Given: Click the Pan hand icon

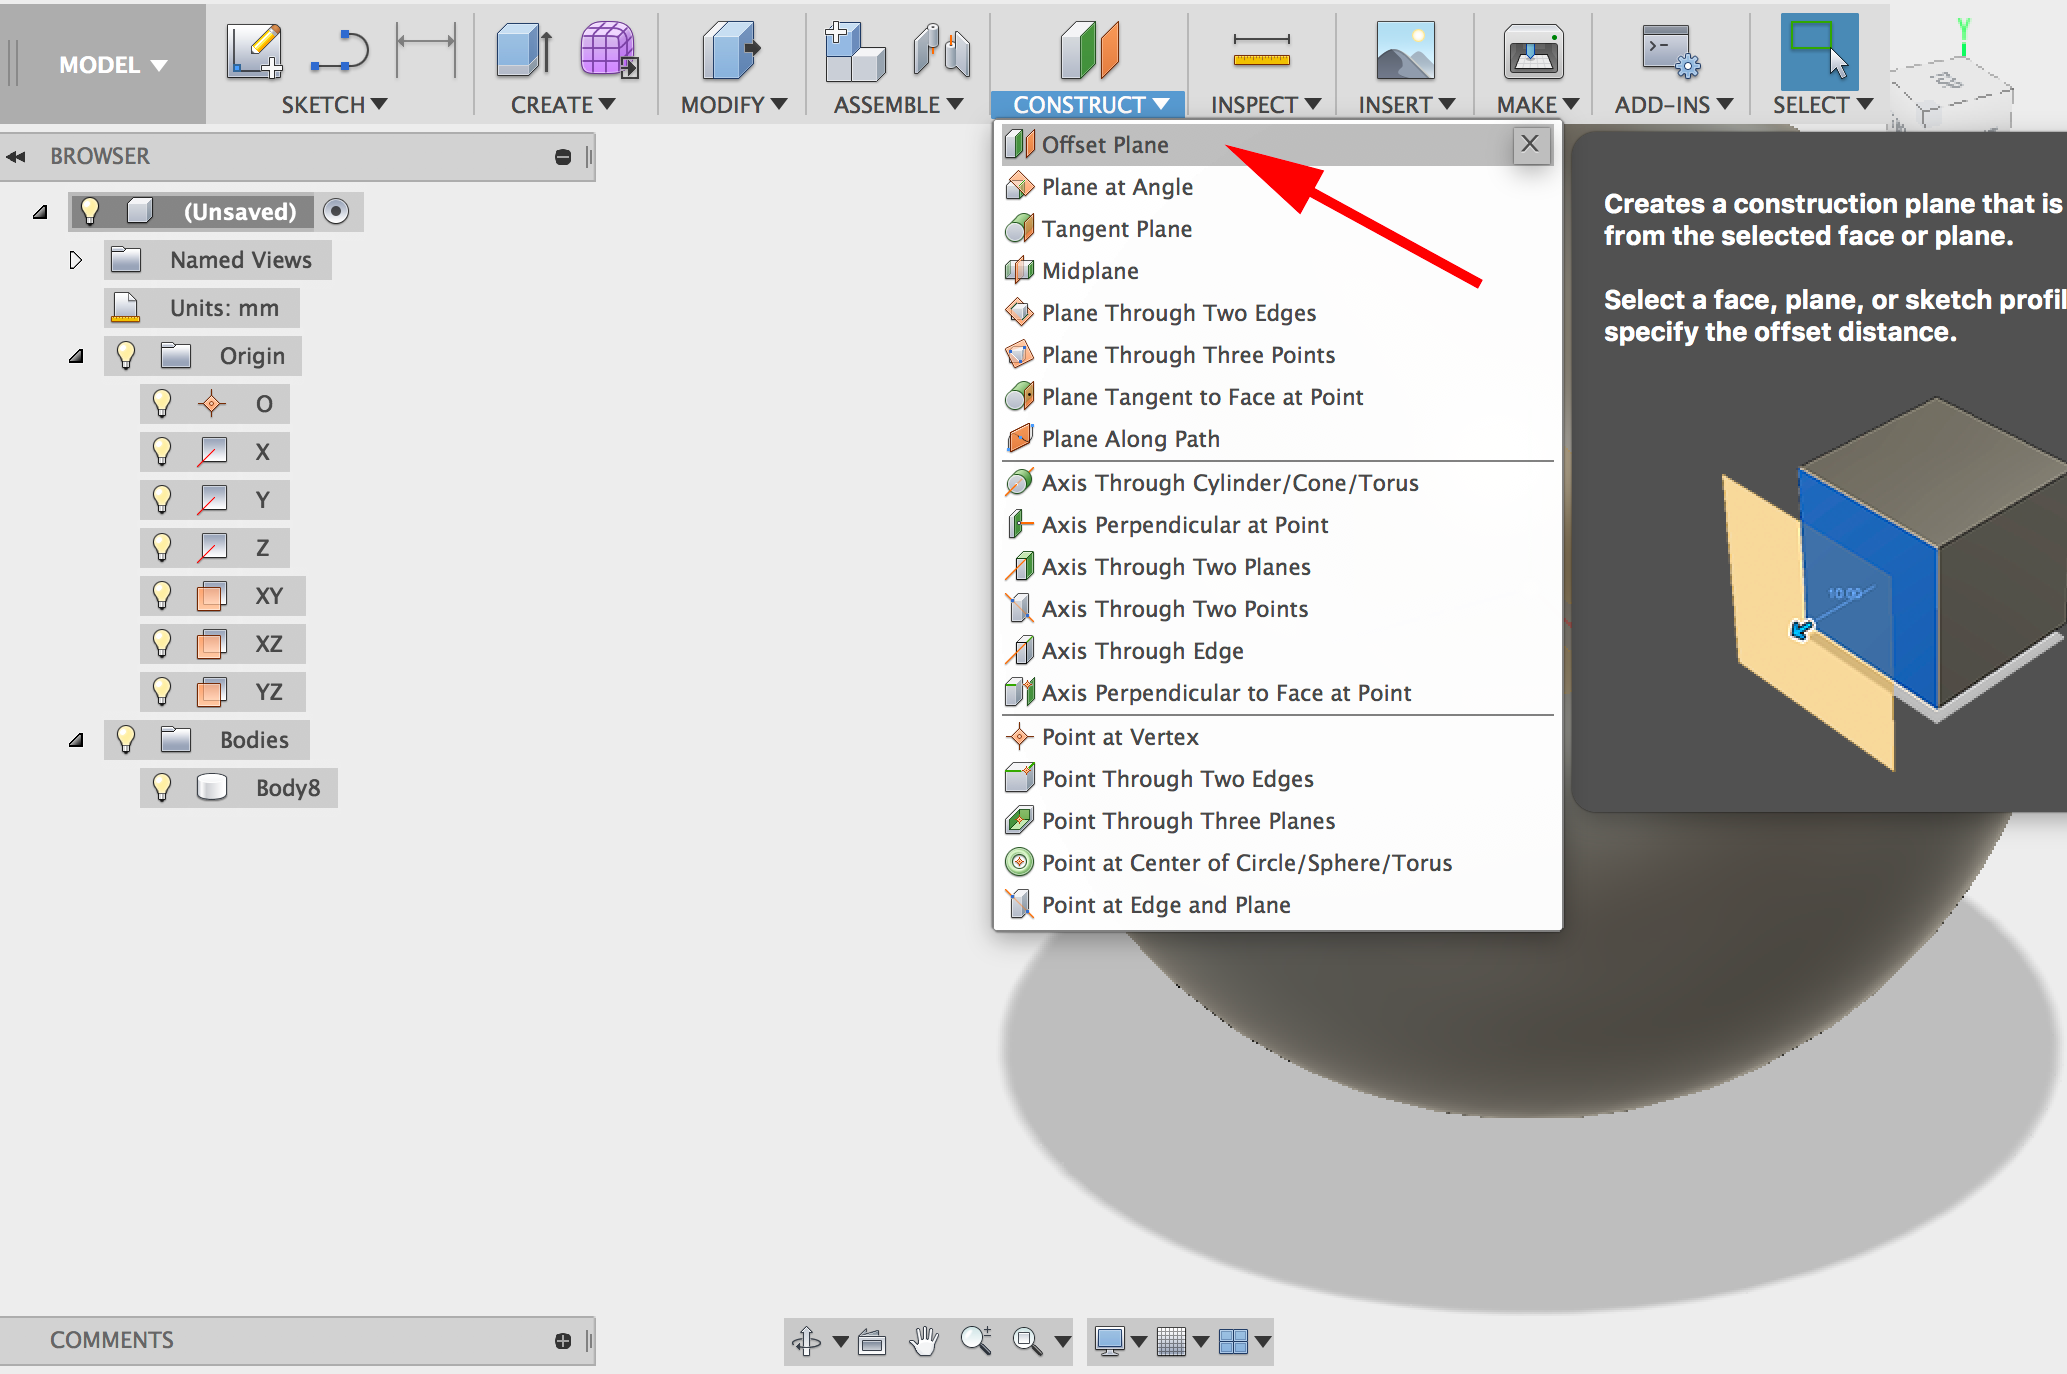Looking at the screenshot, I should [925, 1341].
